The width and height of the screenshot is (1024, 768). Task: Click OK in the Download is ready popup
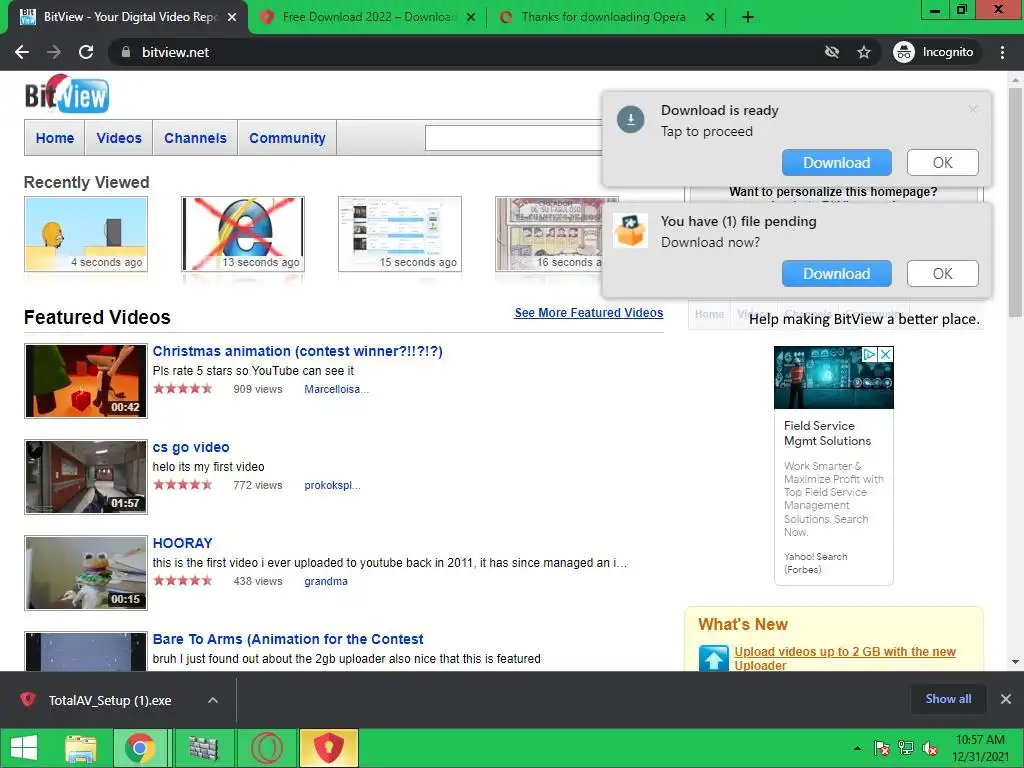coord(942,163)
